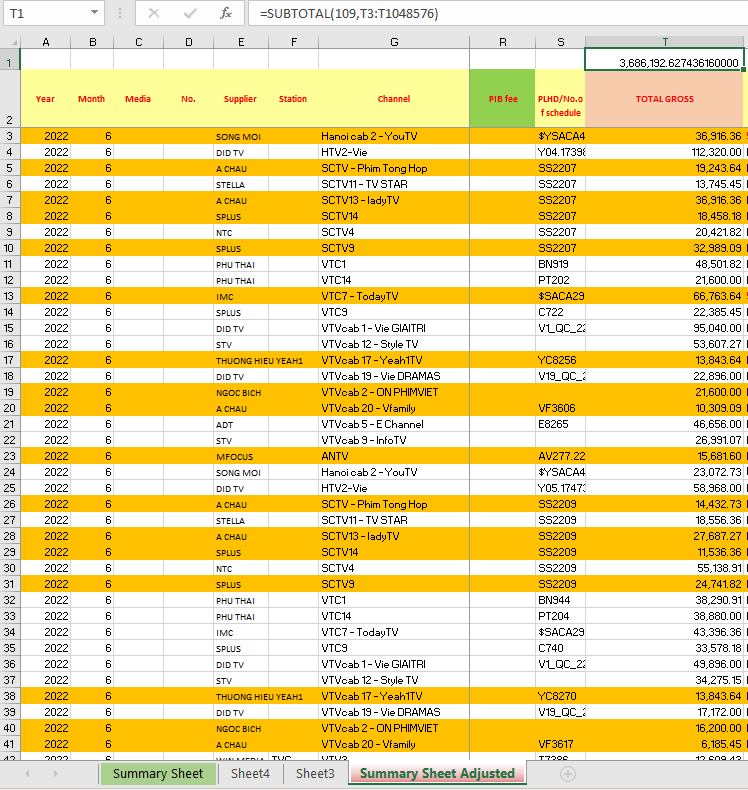Click the STELLA cell in row 6
Image resolution: width=748 pixels, height=790 pixels.
(241, 184)
